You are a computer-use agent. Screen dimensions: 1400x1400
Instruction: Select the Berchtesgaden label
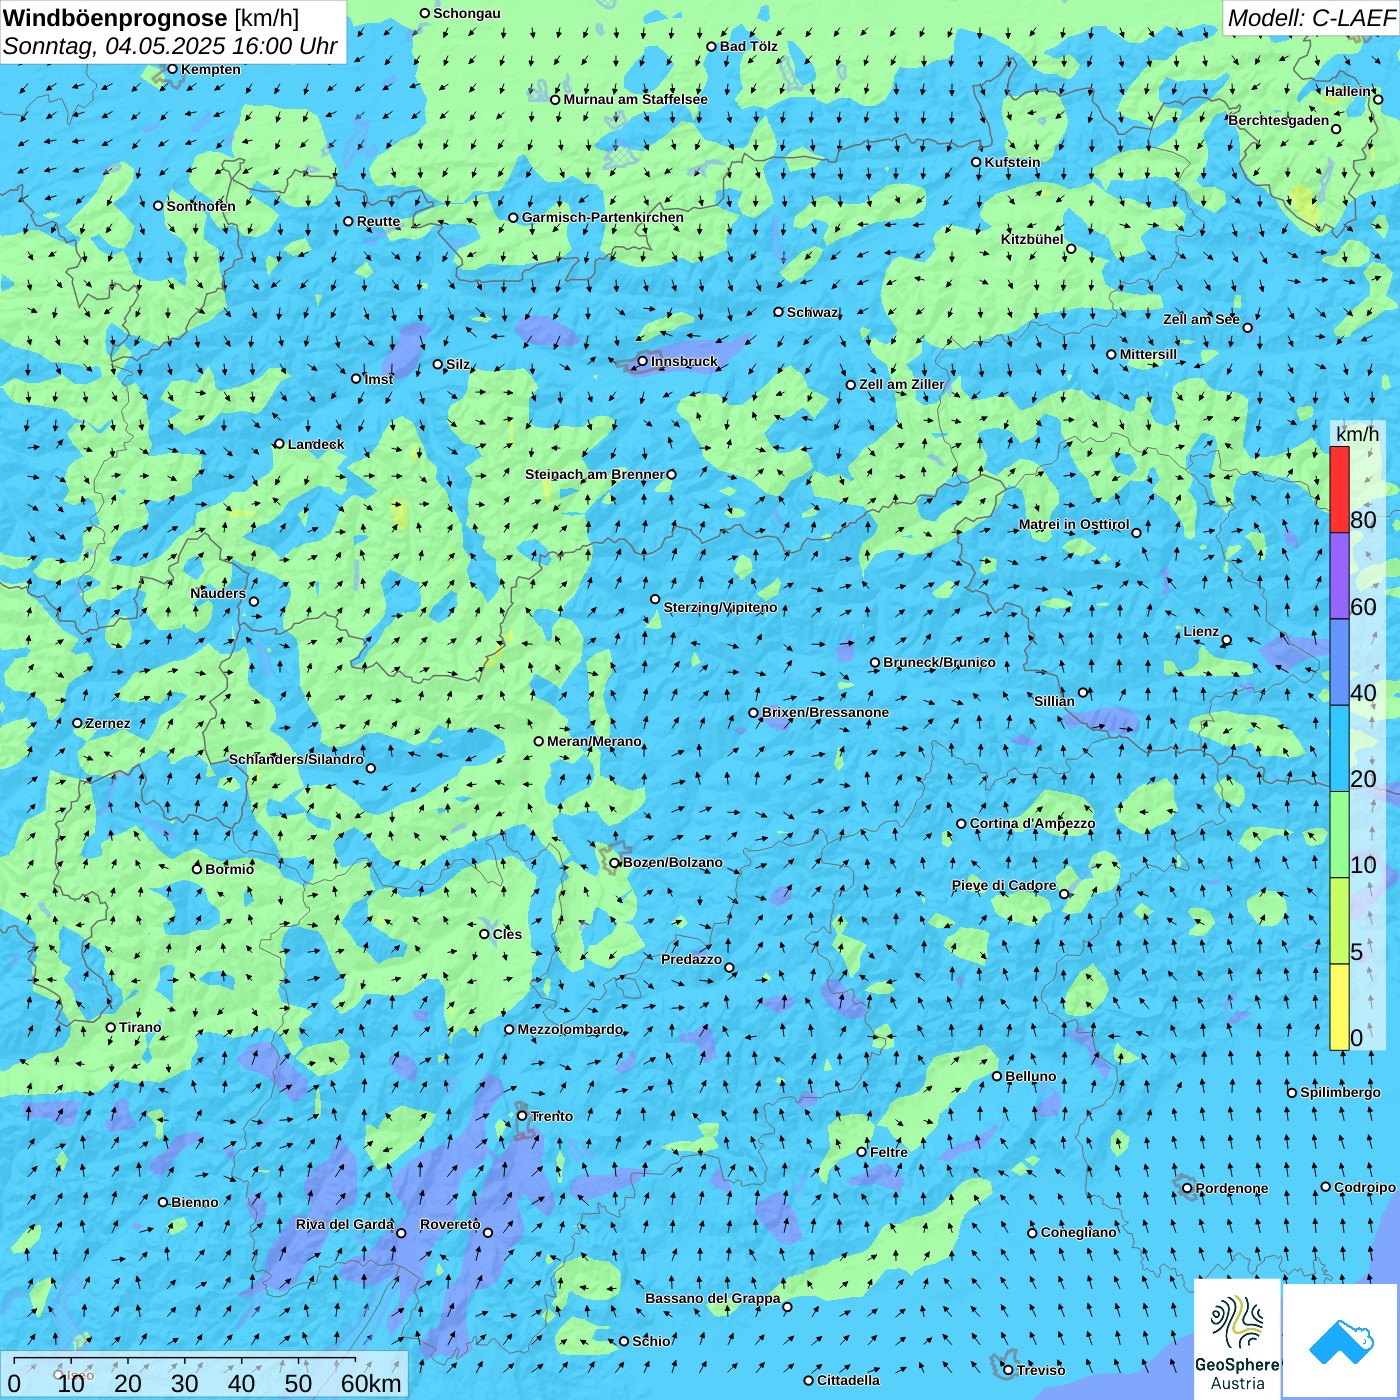(1279, 120)
